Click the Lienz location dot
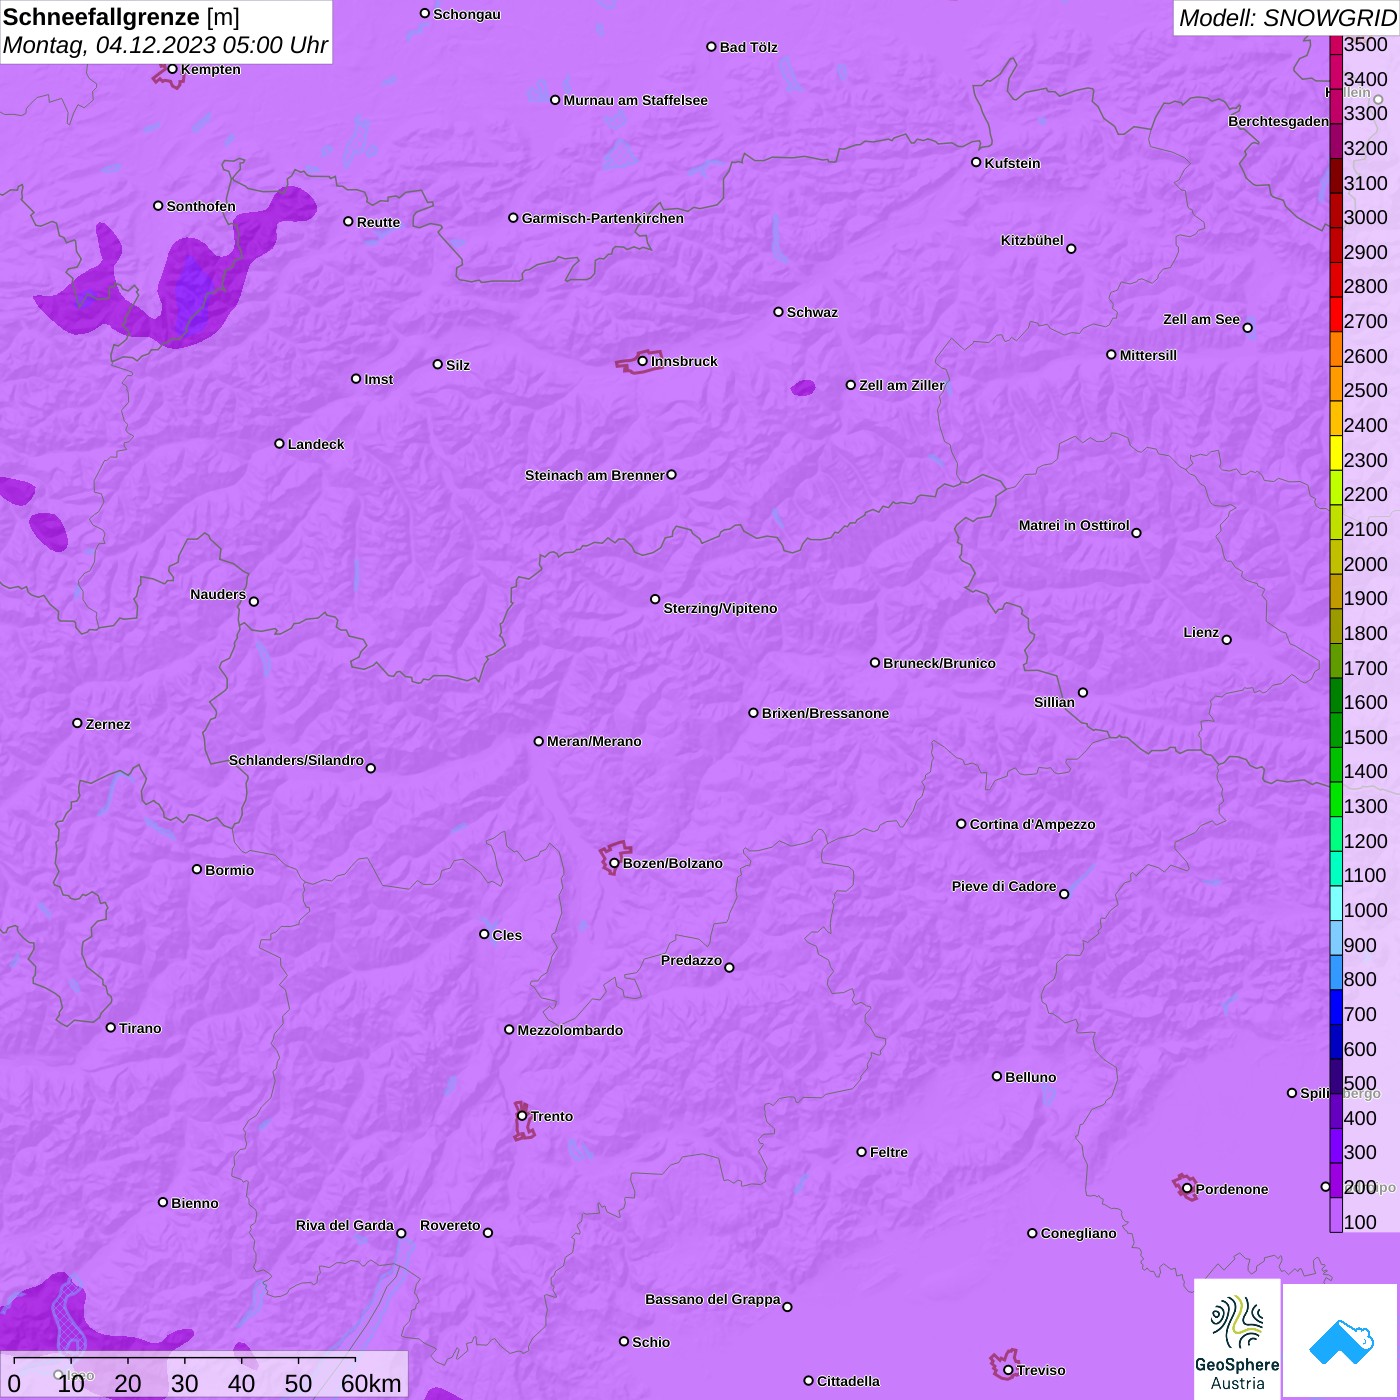This screenshot has width=1400, height=1400. click(1227, 640)
